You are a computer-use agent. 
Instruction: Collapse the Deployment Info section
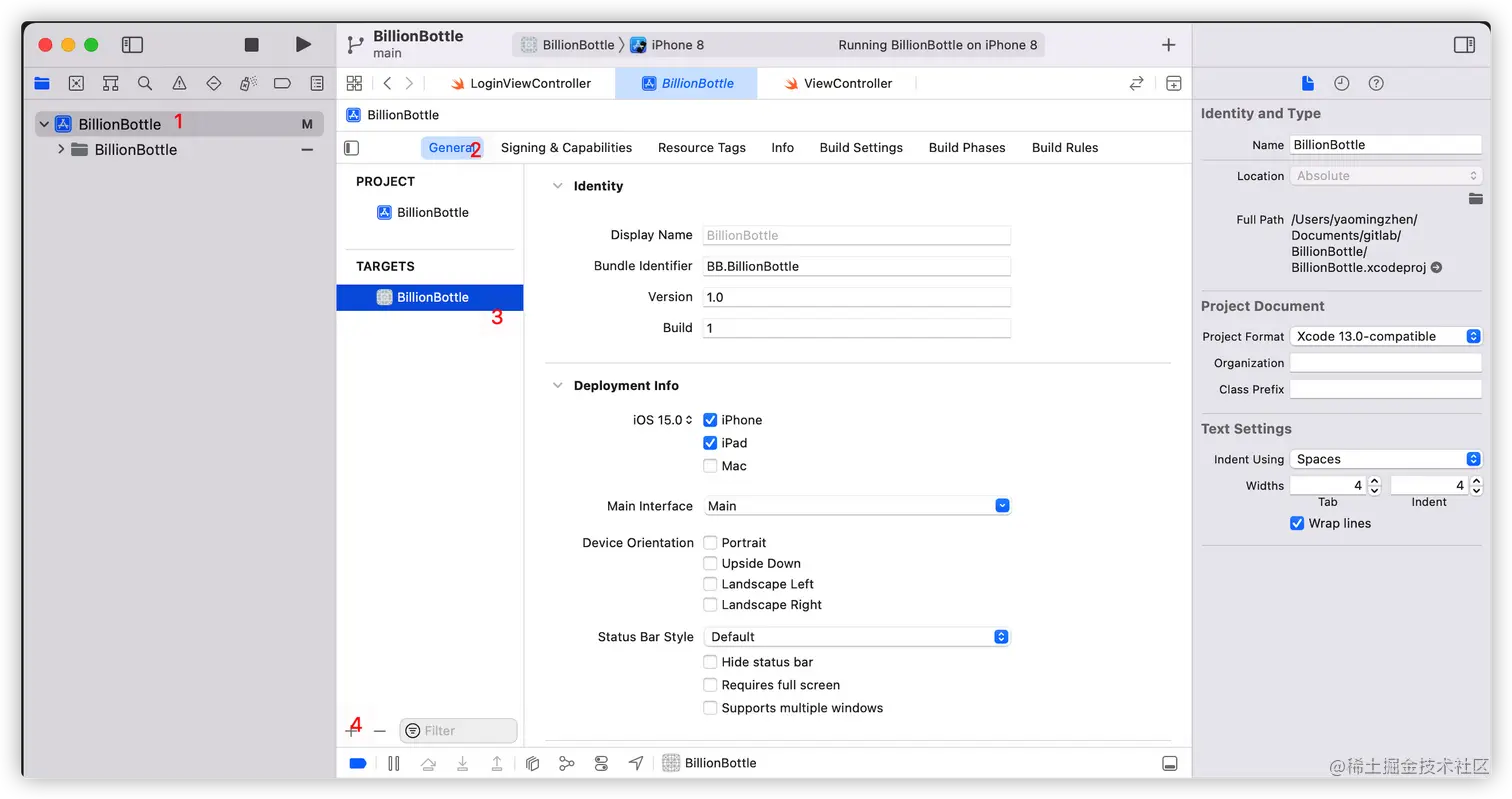point(558,386)
